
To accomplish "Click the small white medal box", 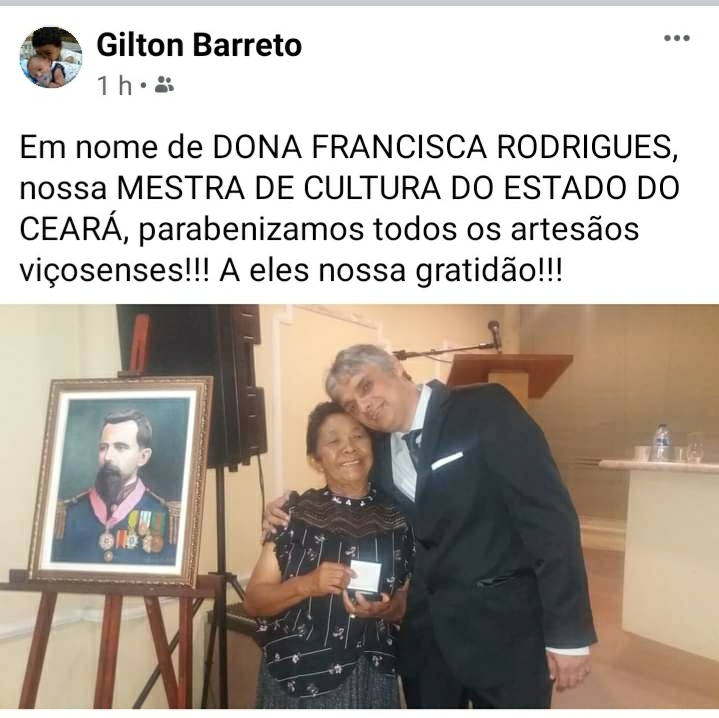I will (365, 575).
